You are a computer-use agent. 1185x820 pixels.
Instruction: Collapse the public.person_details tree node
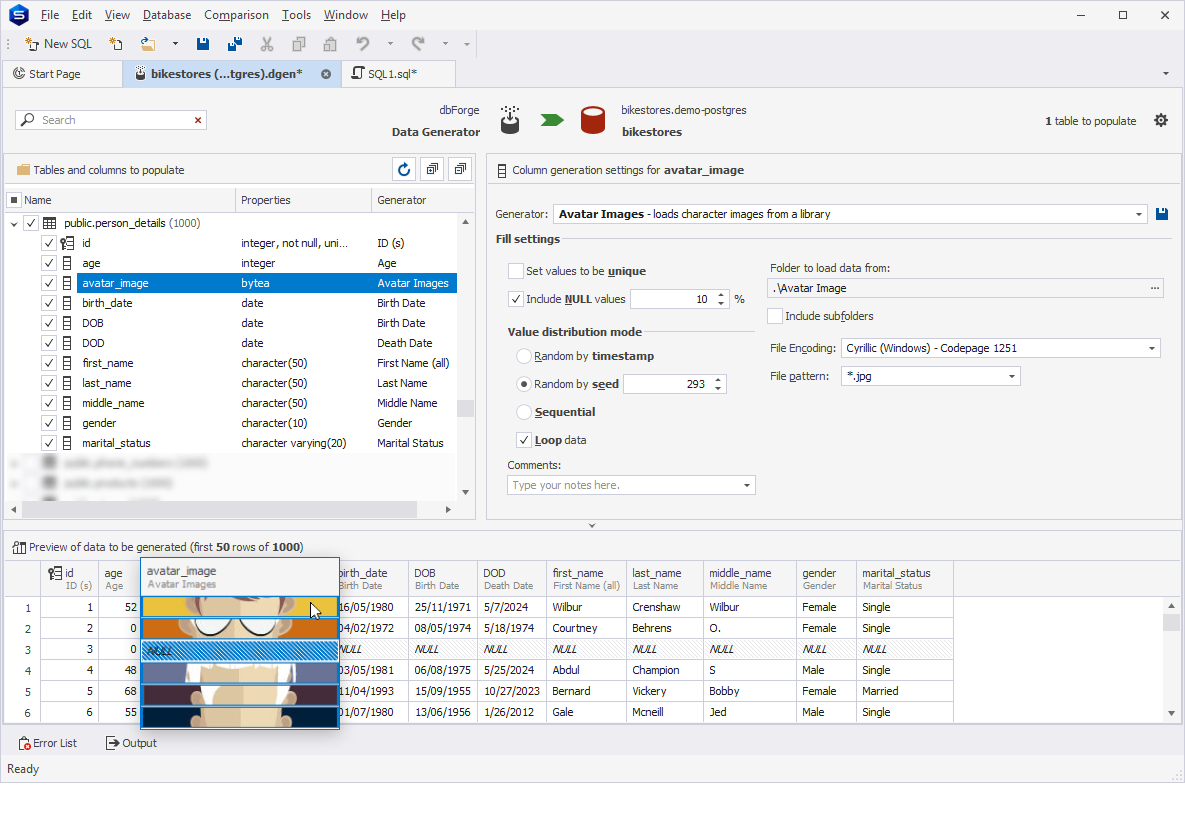pos(14,224)
